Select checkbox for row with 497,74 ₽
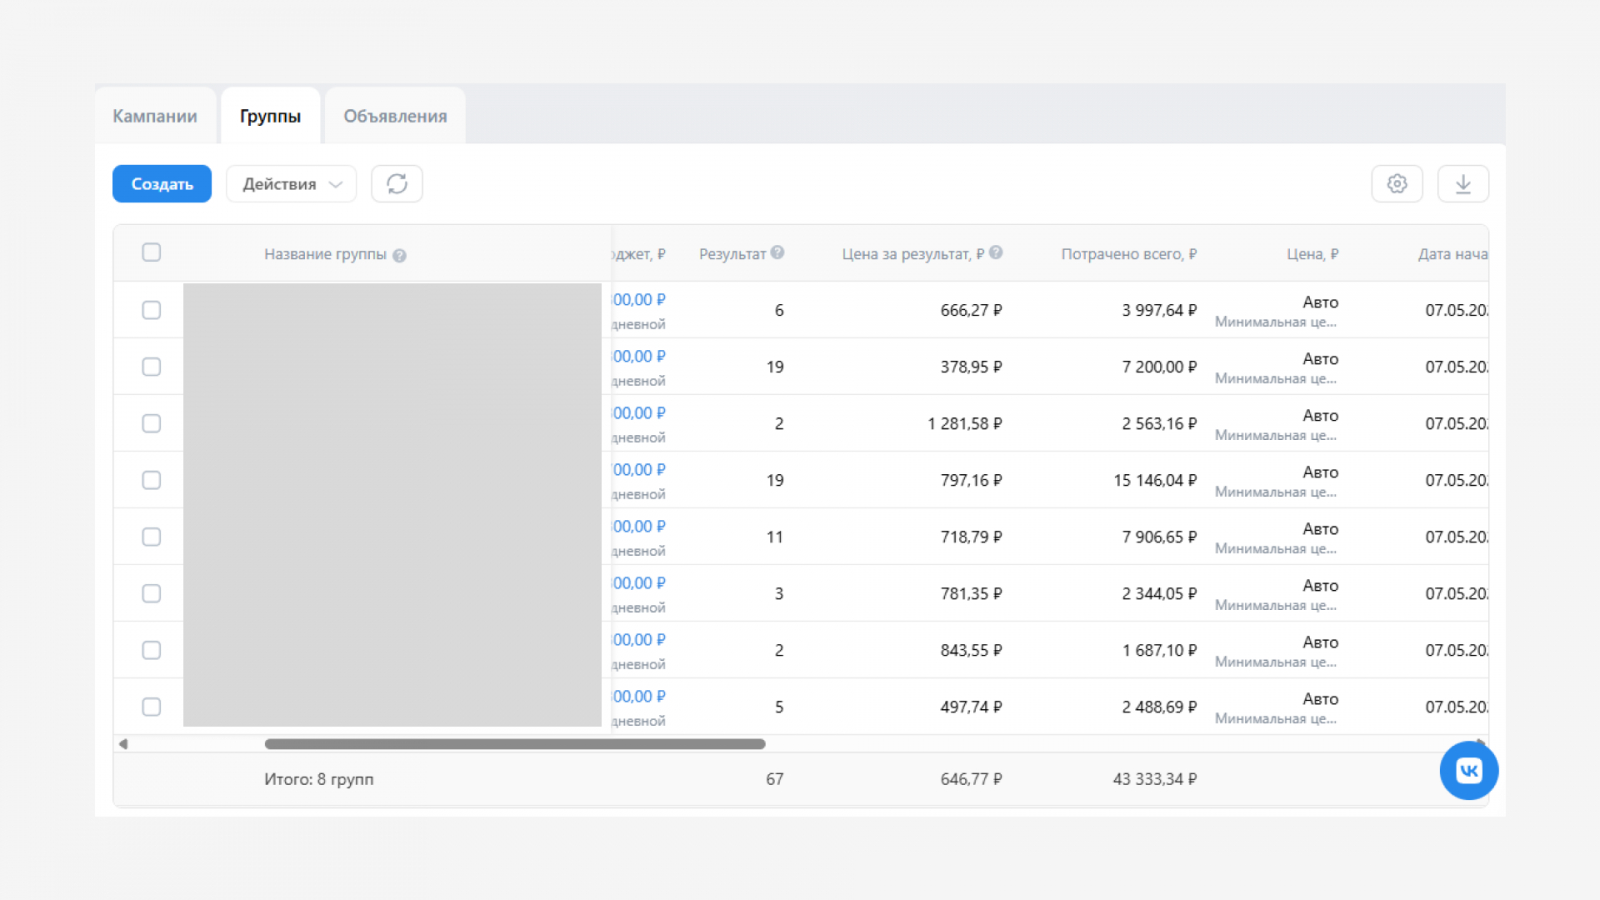 (x=151, y=707)
